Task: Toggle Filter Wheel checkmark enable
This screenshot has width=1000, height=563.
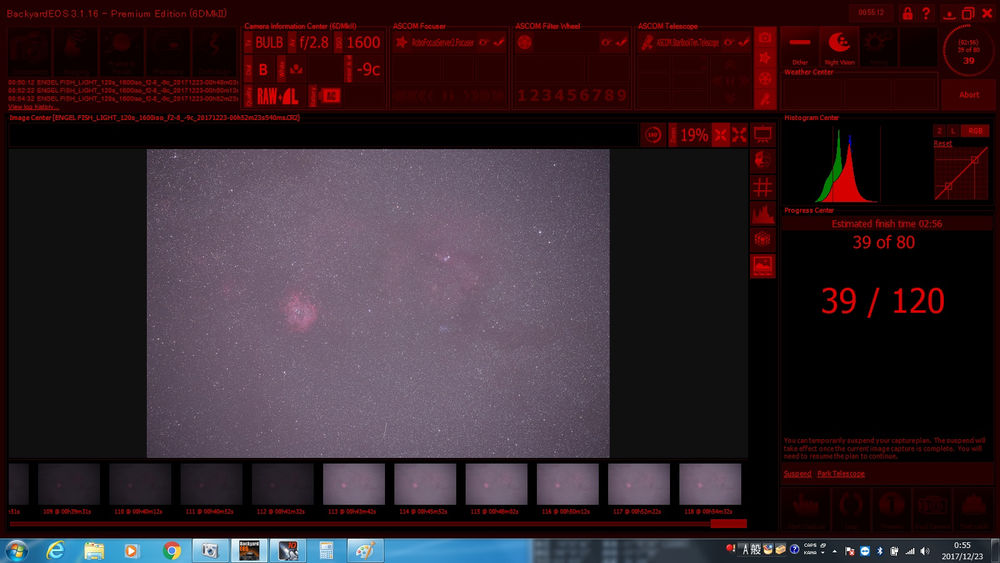Action: click(621, 43)
